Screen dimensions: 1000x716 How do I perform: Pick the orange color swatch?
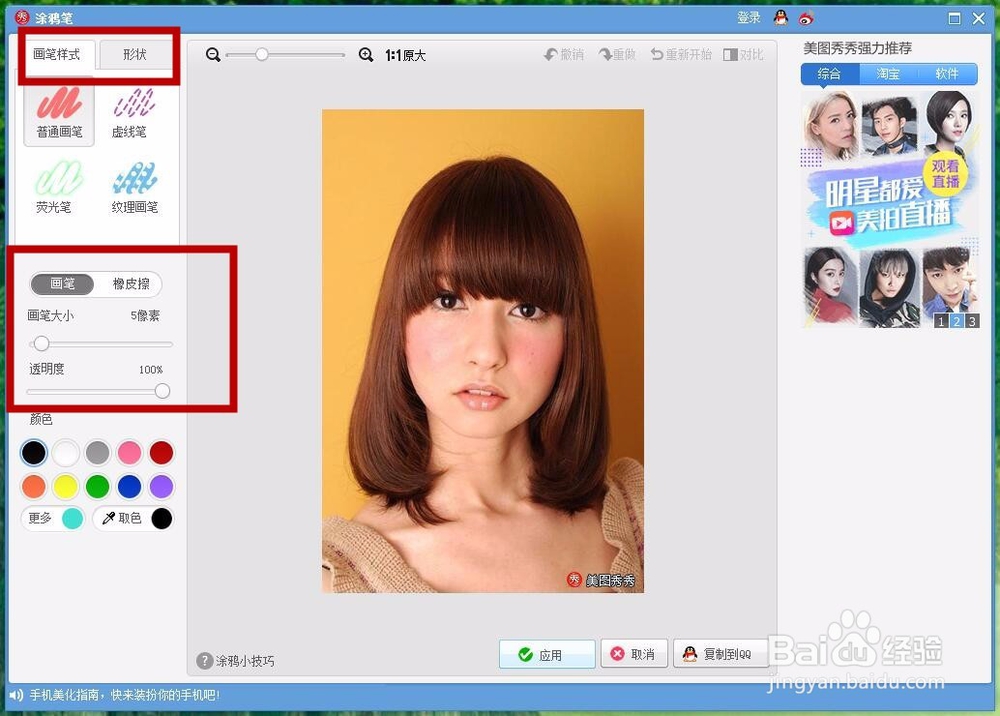click(34, 486)
